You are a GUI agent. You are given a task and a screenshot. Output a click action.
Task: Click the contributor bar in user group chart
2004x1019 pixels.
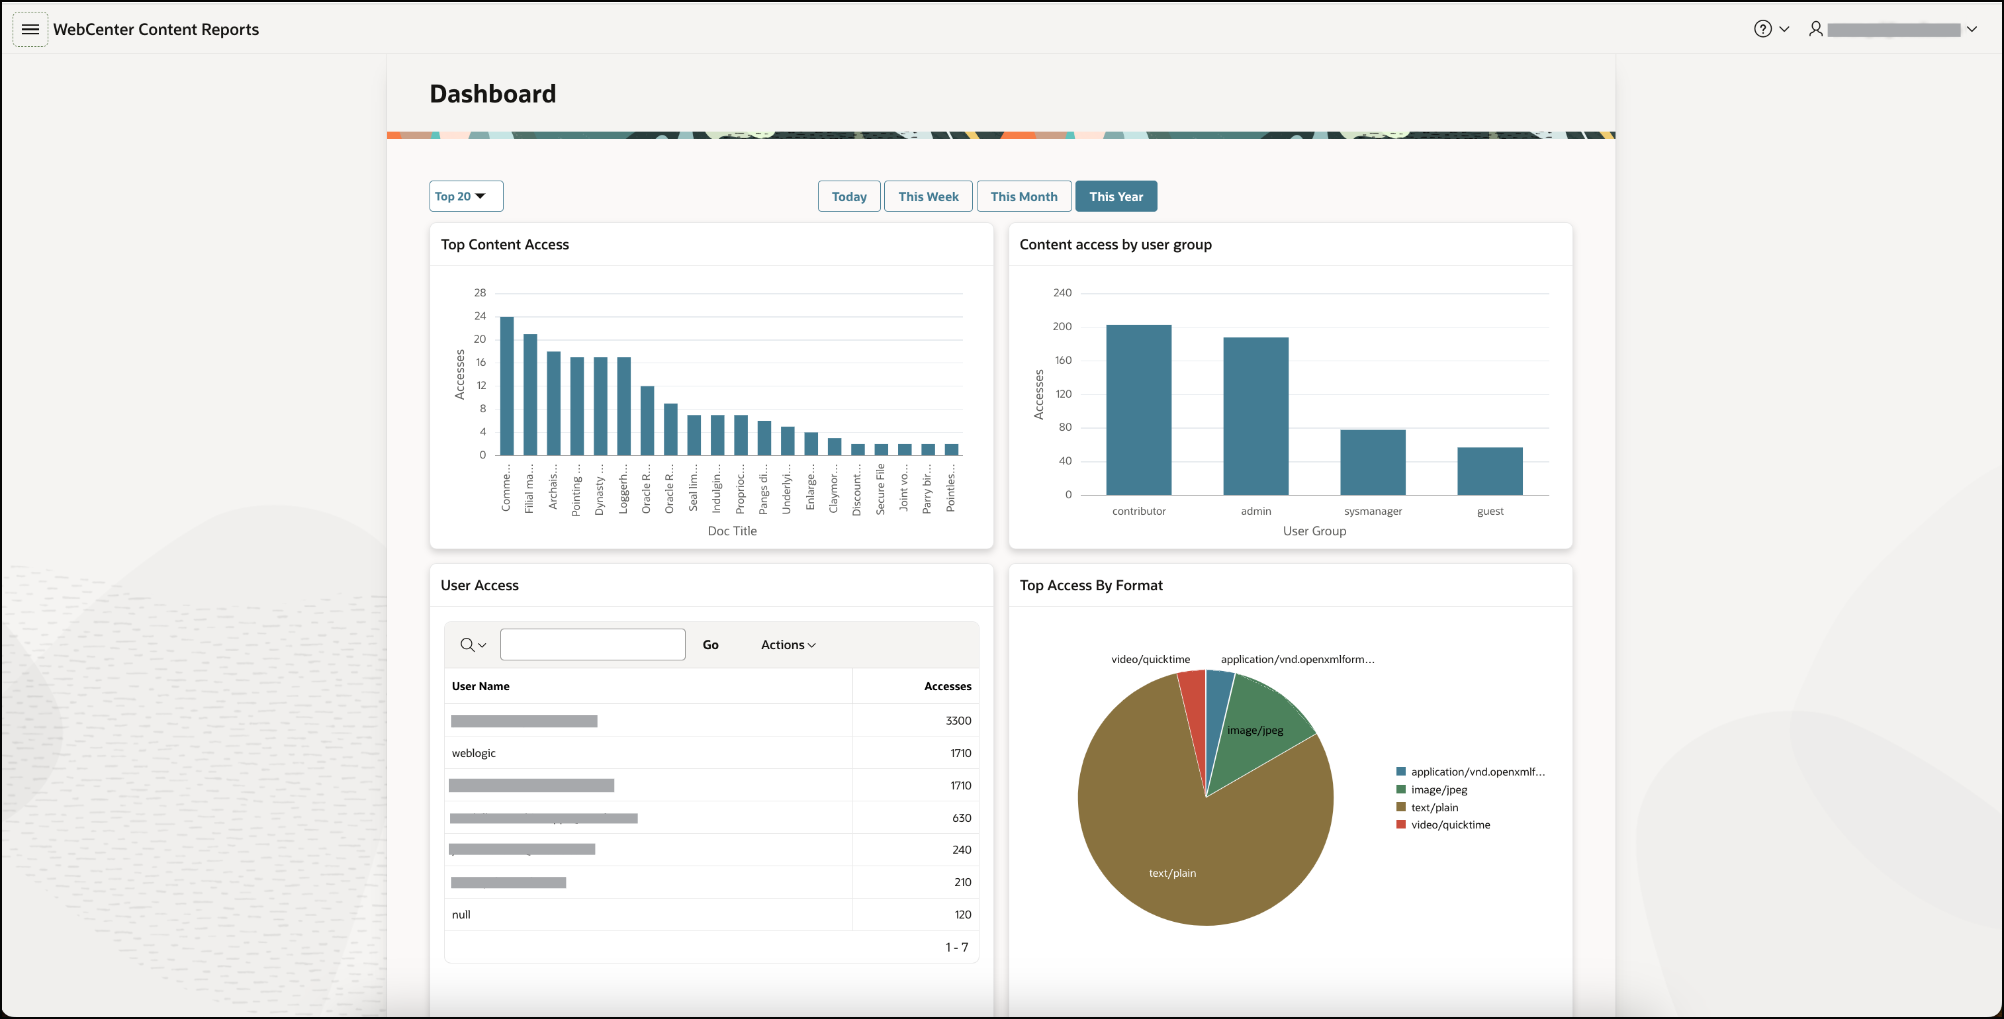[1139, 410]
